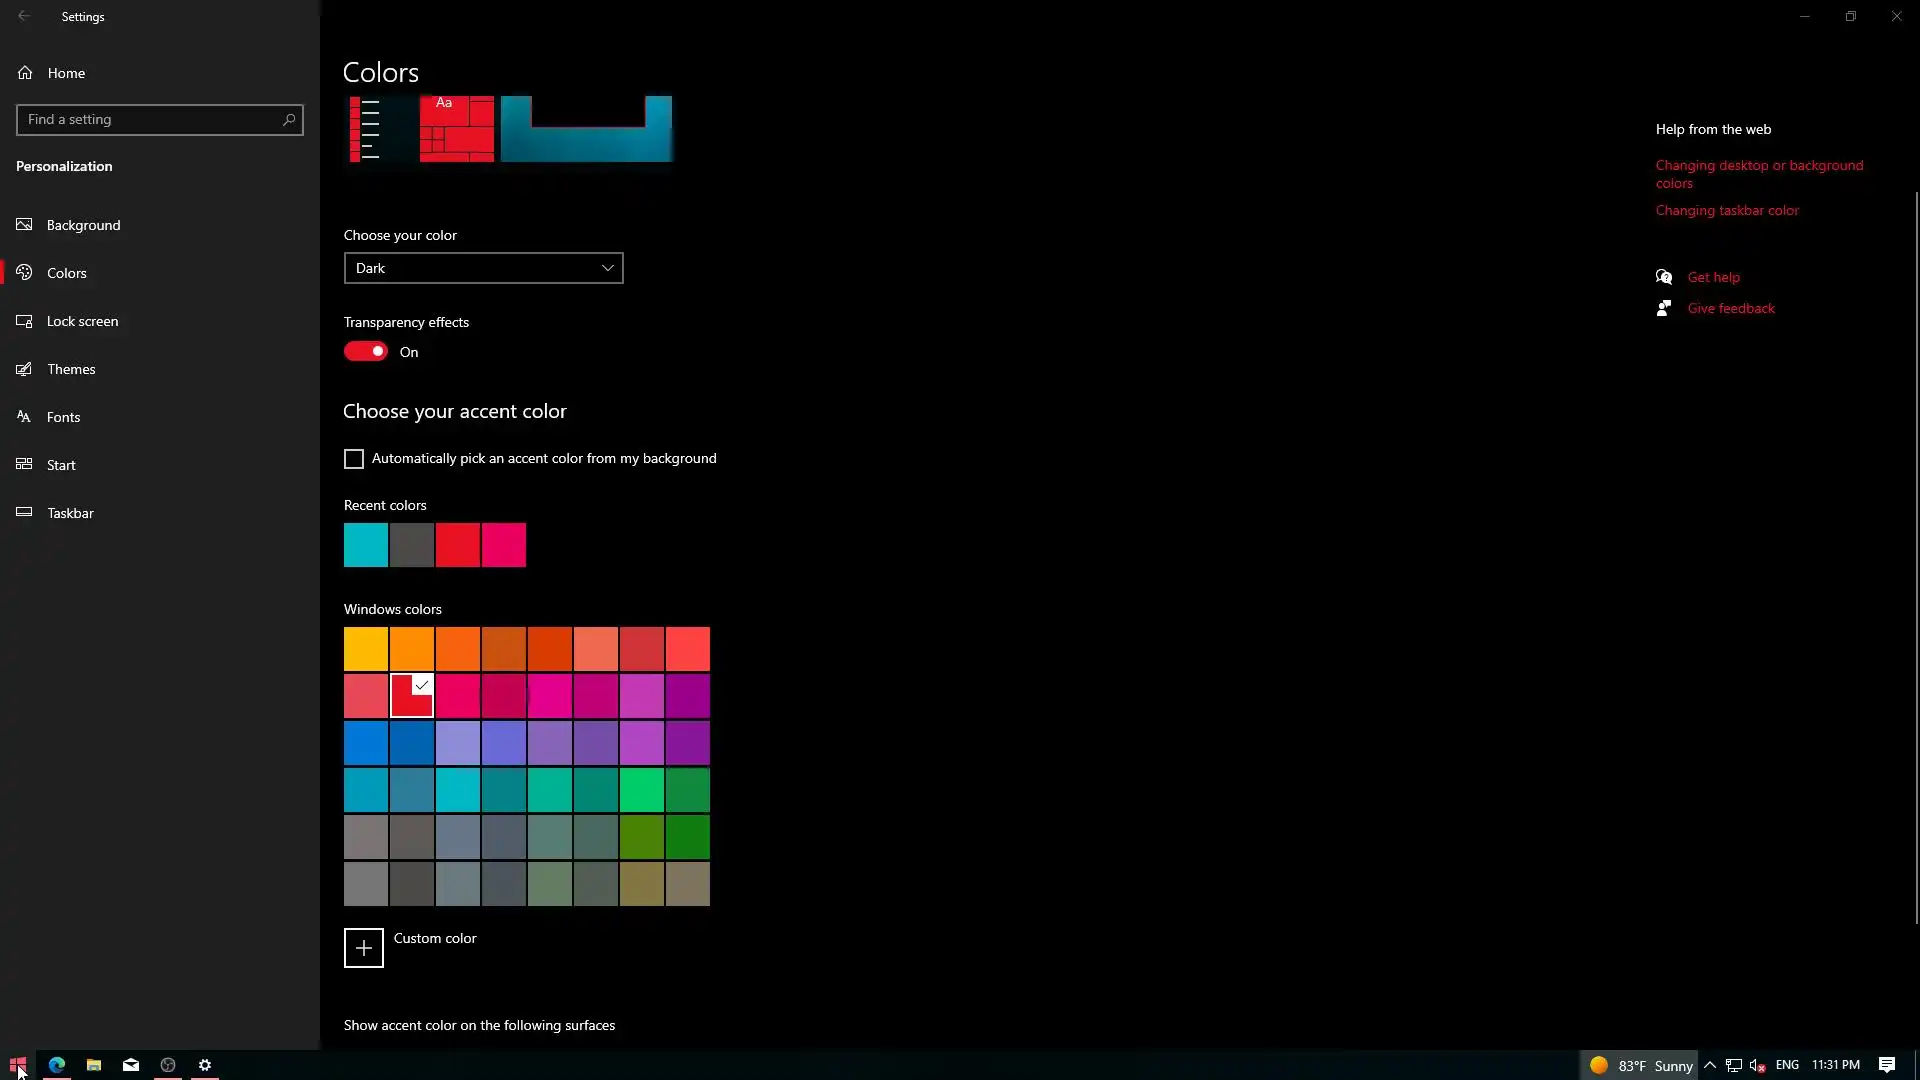This screenshot has height=1080, width=1920.
Task: Check automatically pick accent color box
Action: (x=354, y=459)
